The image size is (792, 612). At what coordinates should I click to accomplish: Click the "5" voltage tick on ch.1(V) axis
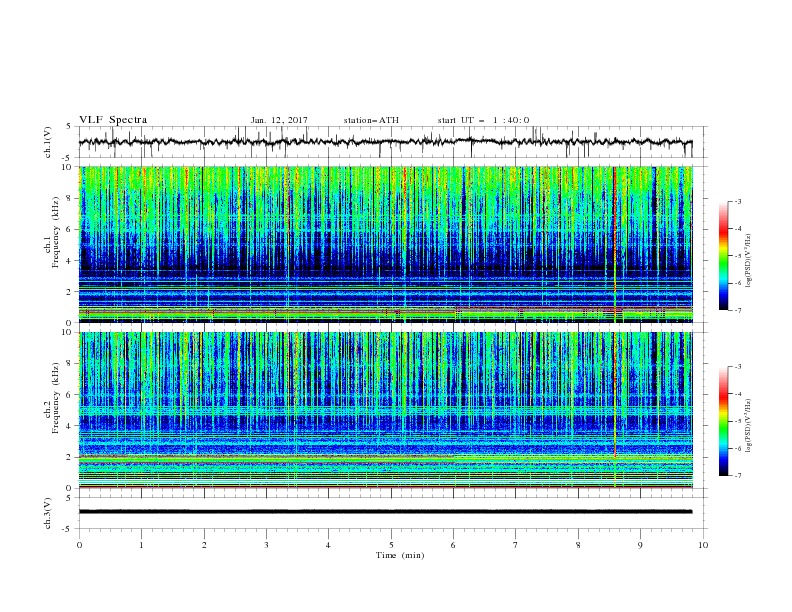71,126
